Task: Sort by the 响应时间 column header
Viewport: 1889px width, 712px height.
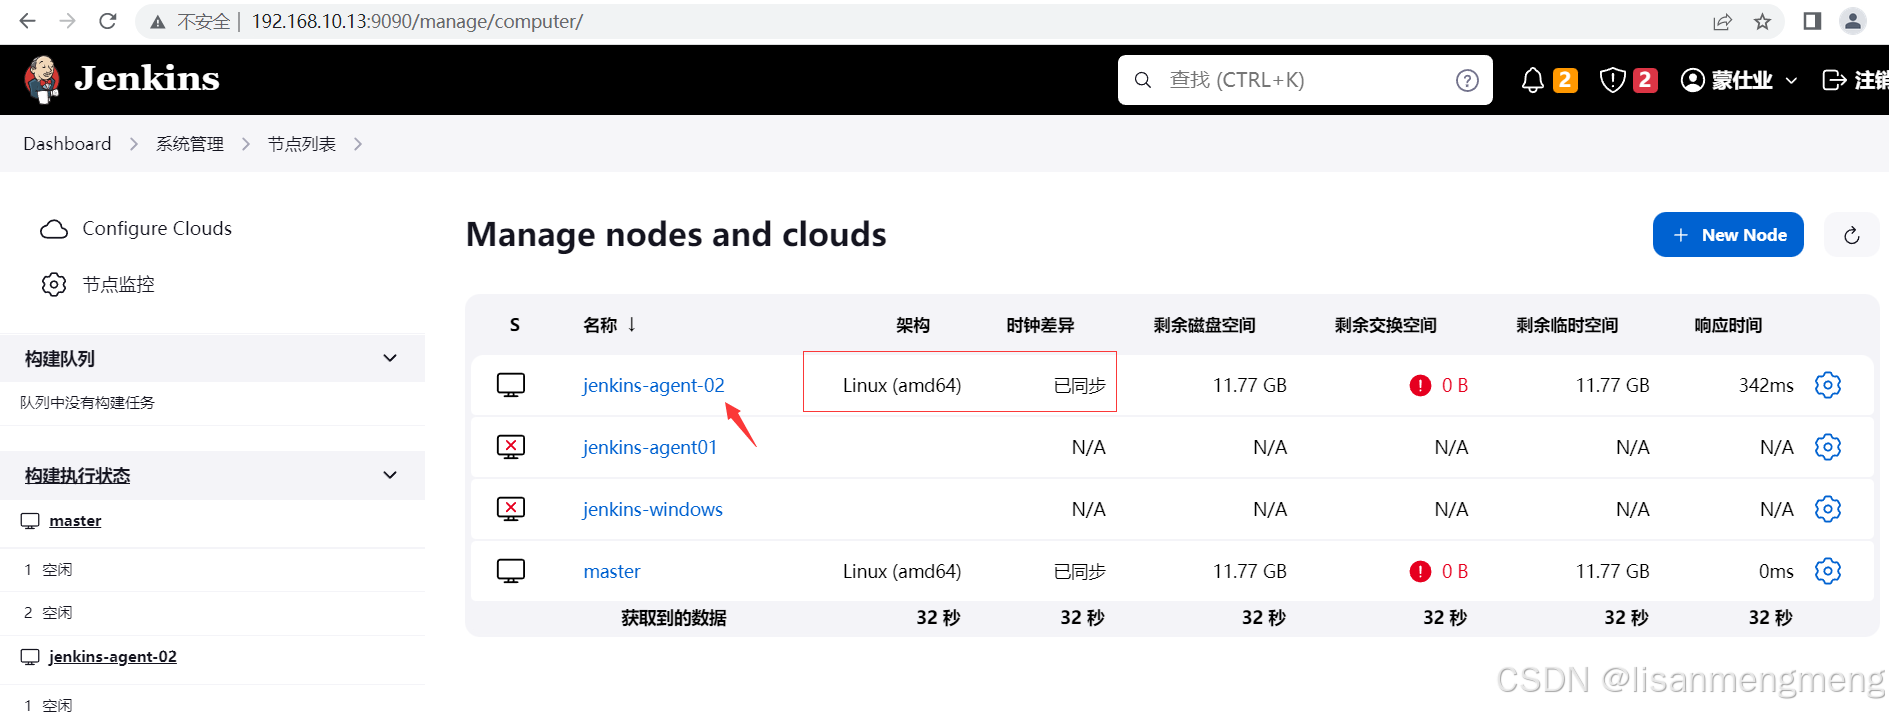Action: point(1728,325)
